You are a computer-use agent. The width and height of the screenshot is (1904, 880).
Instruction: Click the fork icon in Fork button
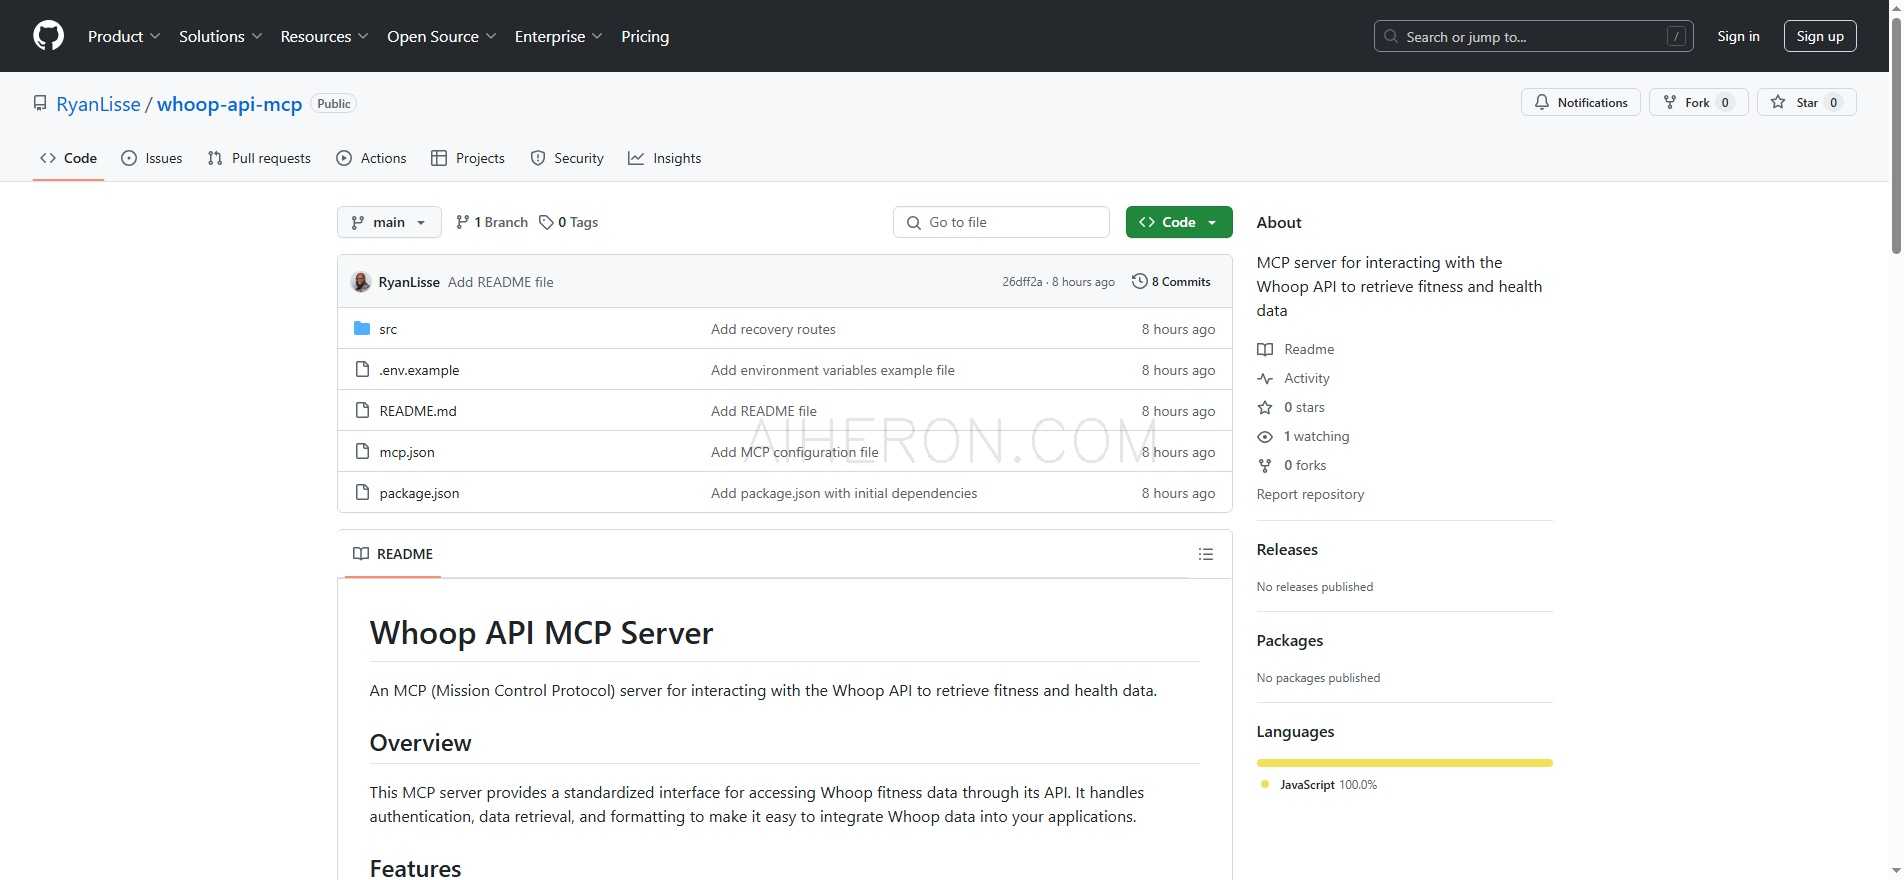point(1669,102)
